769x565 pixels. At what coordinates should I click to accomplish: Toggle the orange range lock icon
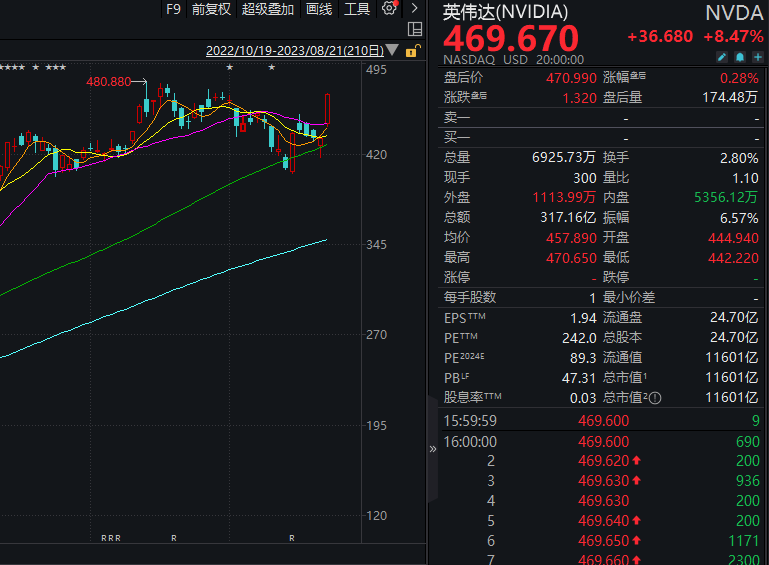pyautogui.click(x=413, y=51)
